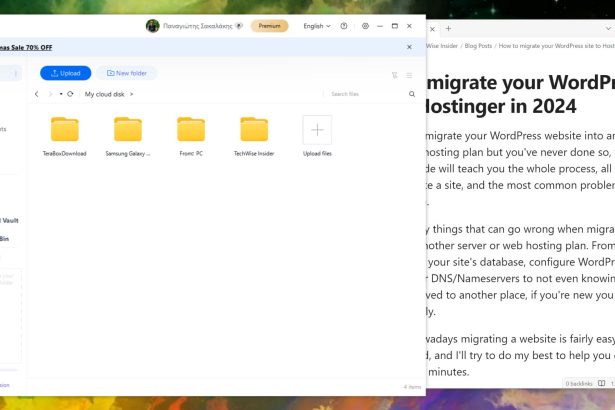Open the Bin sidebar item
615x410 pixels.
pos(5,239)
